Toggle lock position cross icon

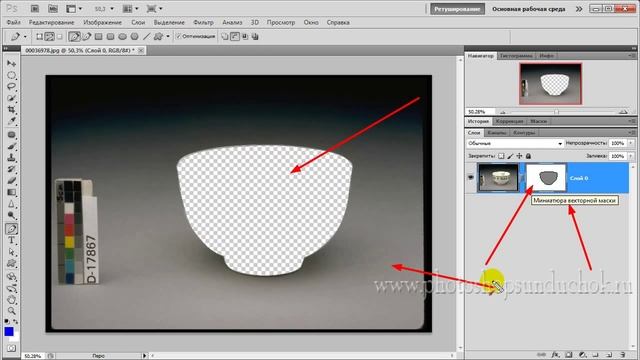click(x=519, y=156)
